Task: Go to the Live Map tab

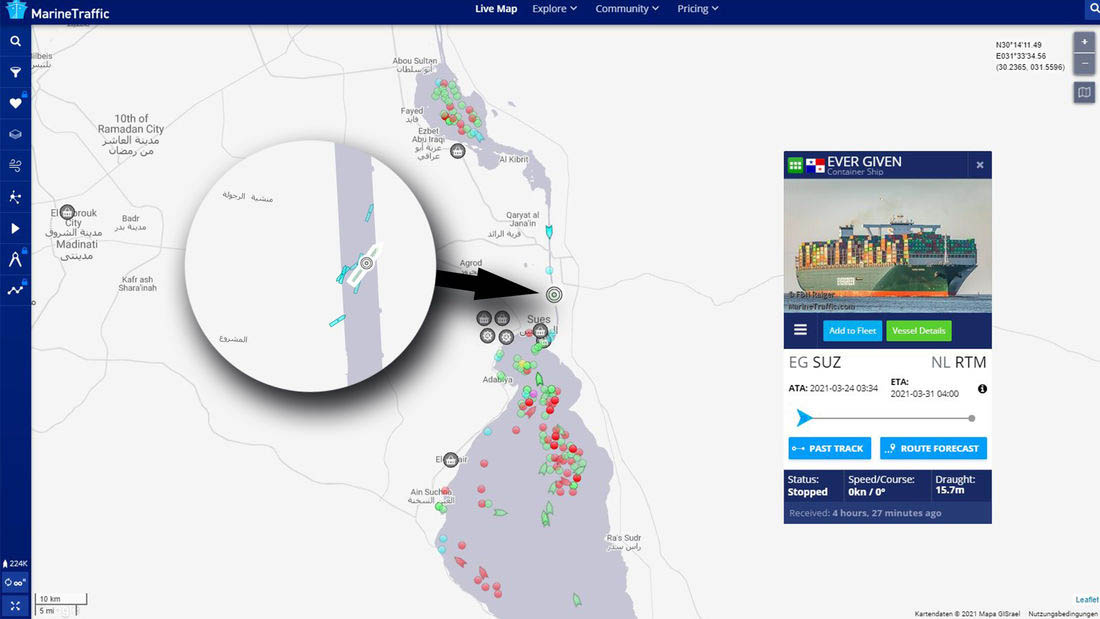Action: click(496, 9)
